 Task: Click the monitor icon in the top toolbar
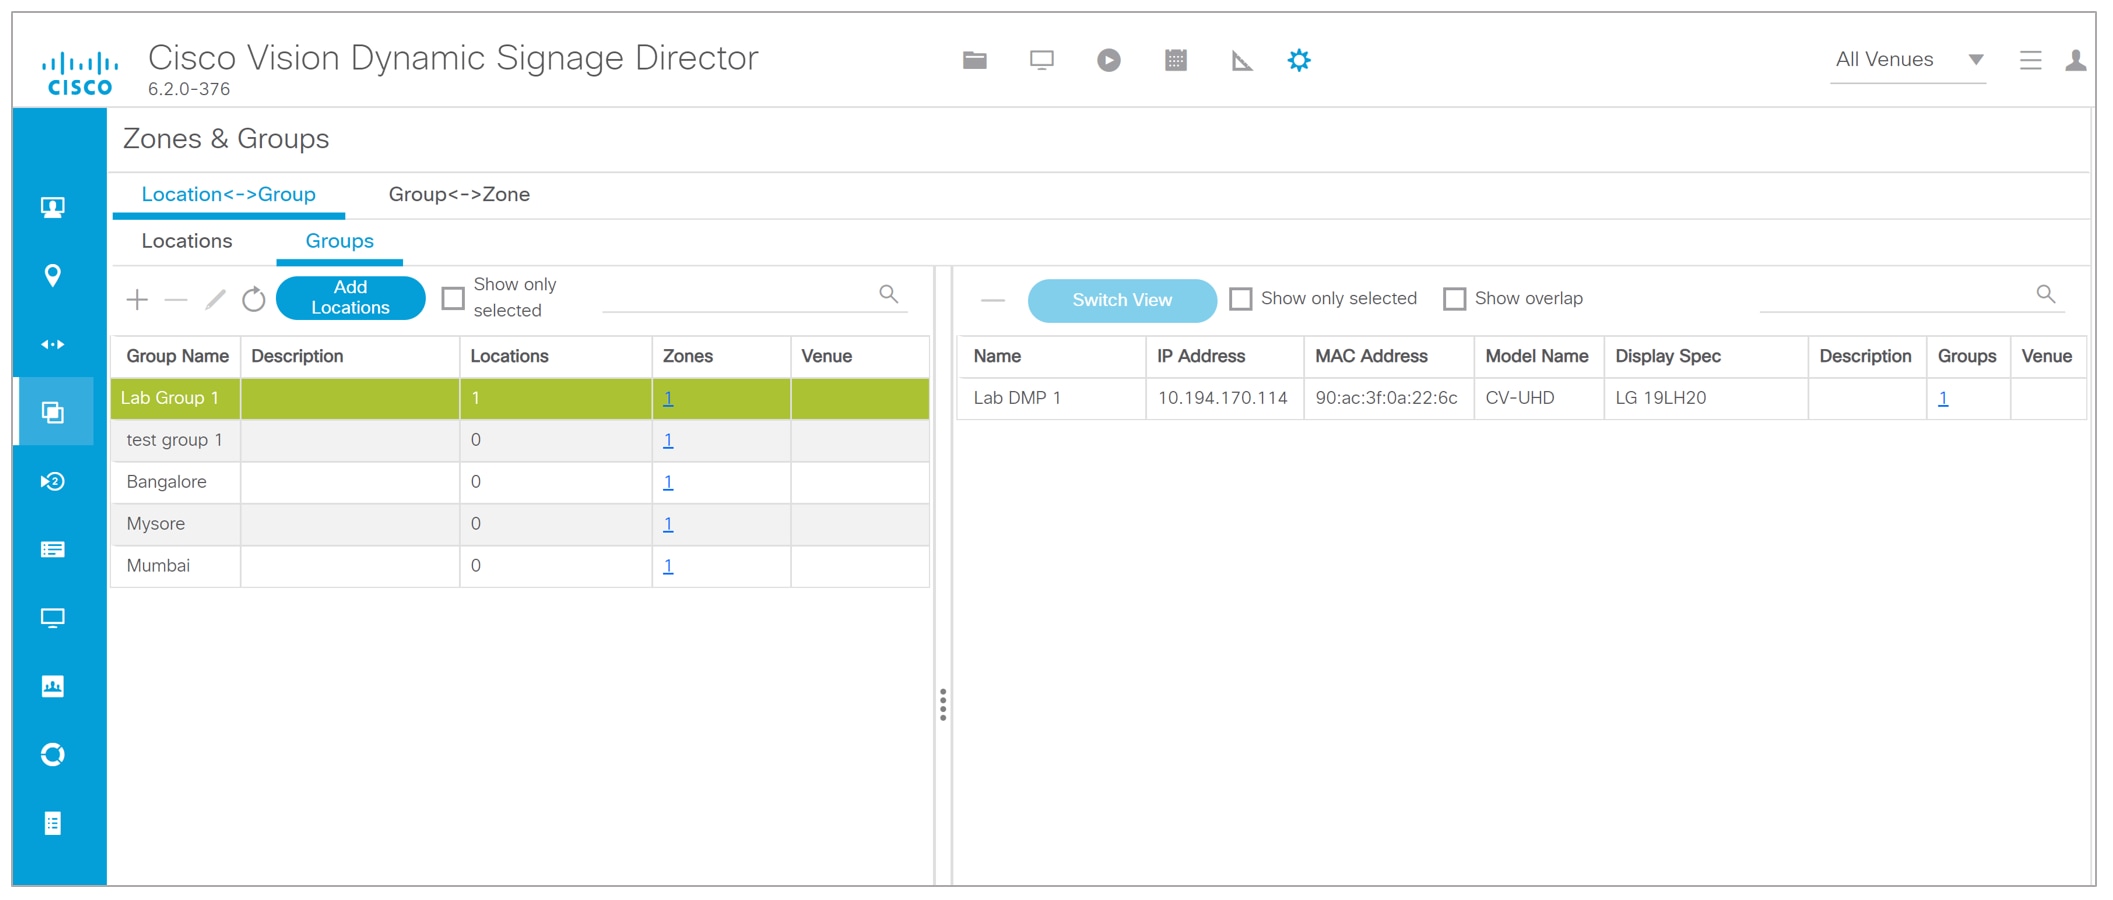click(x=1041, y=60)
